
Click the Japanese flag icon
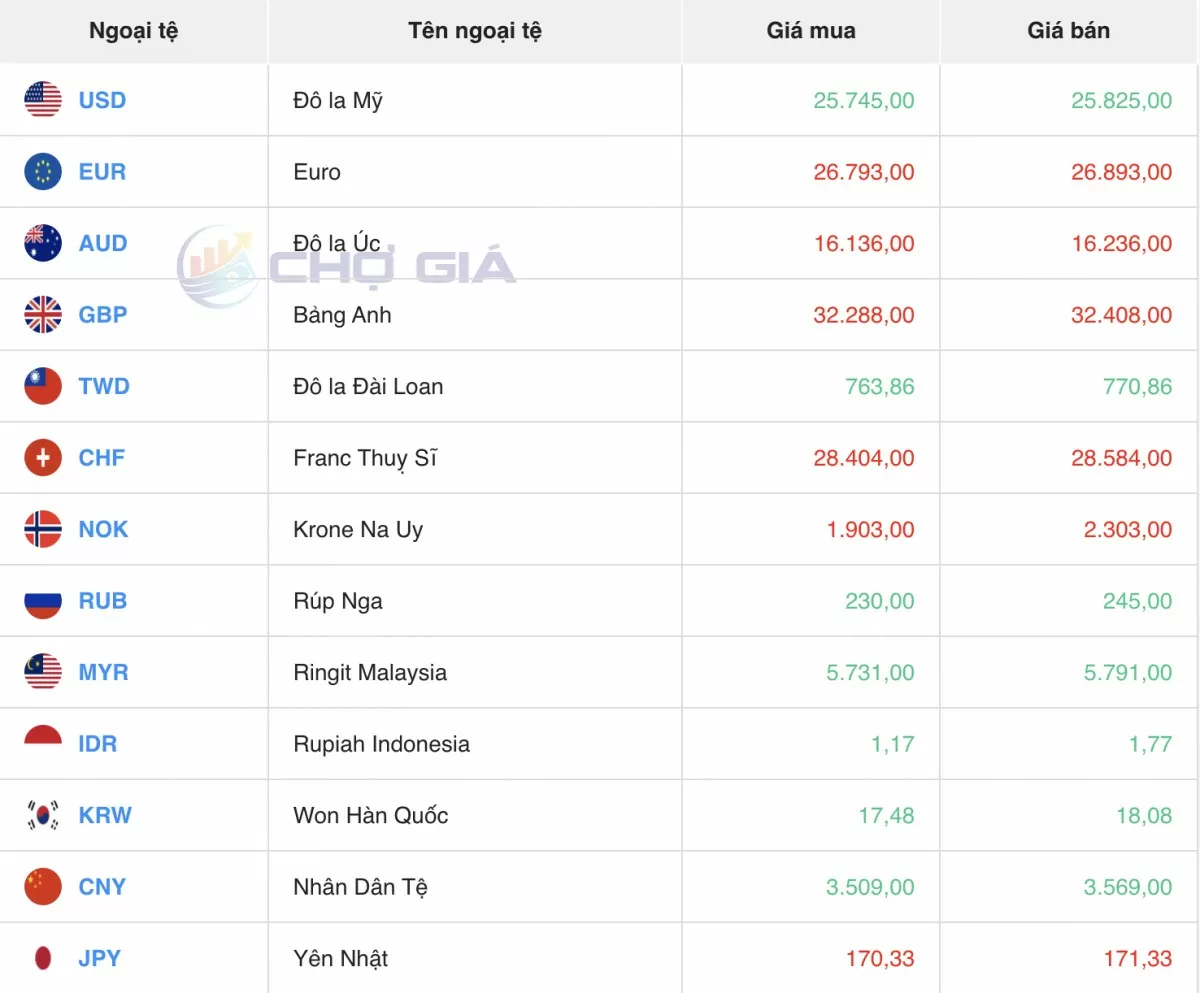click(43, 958)
